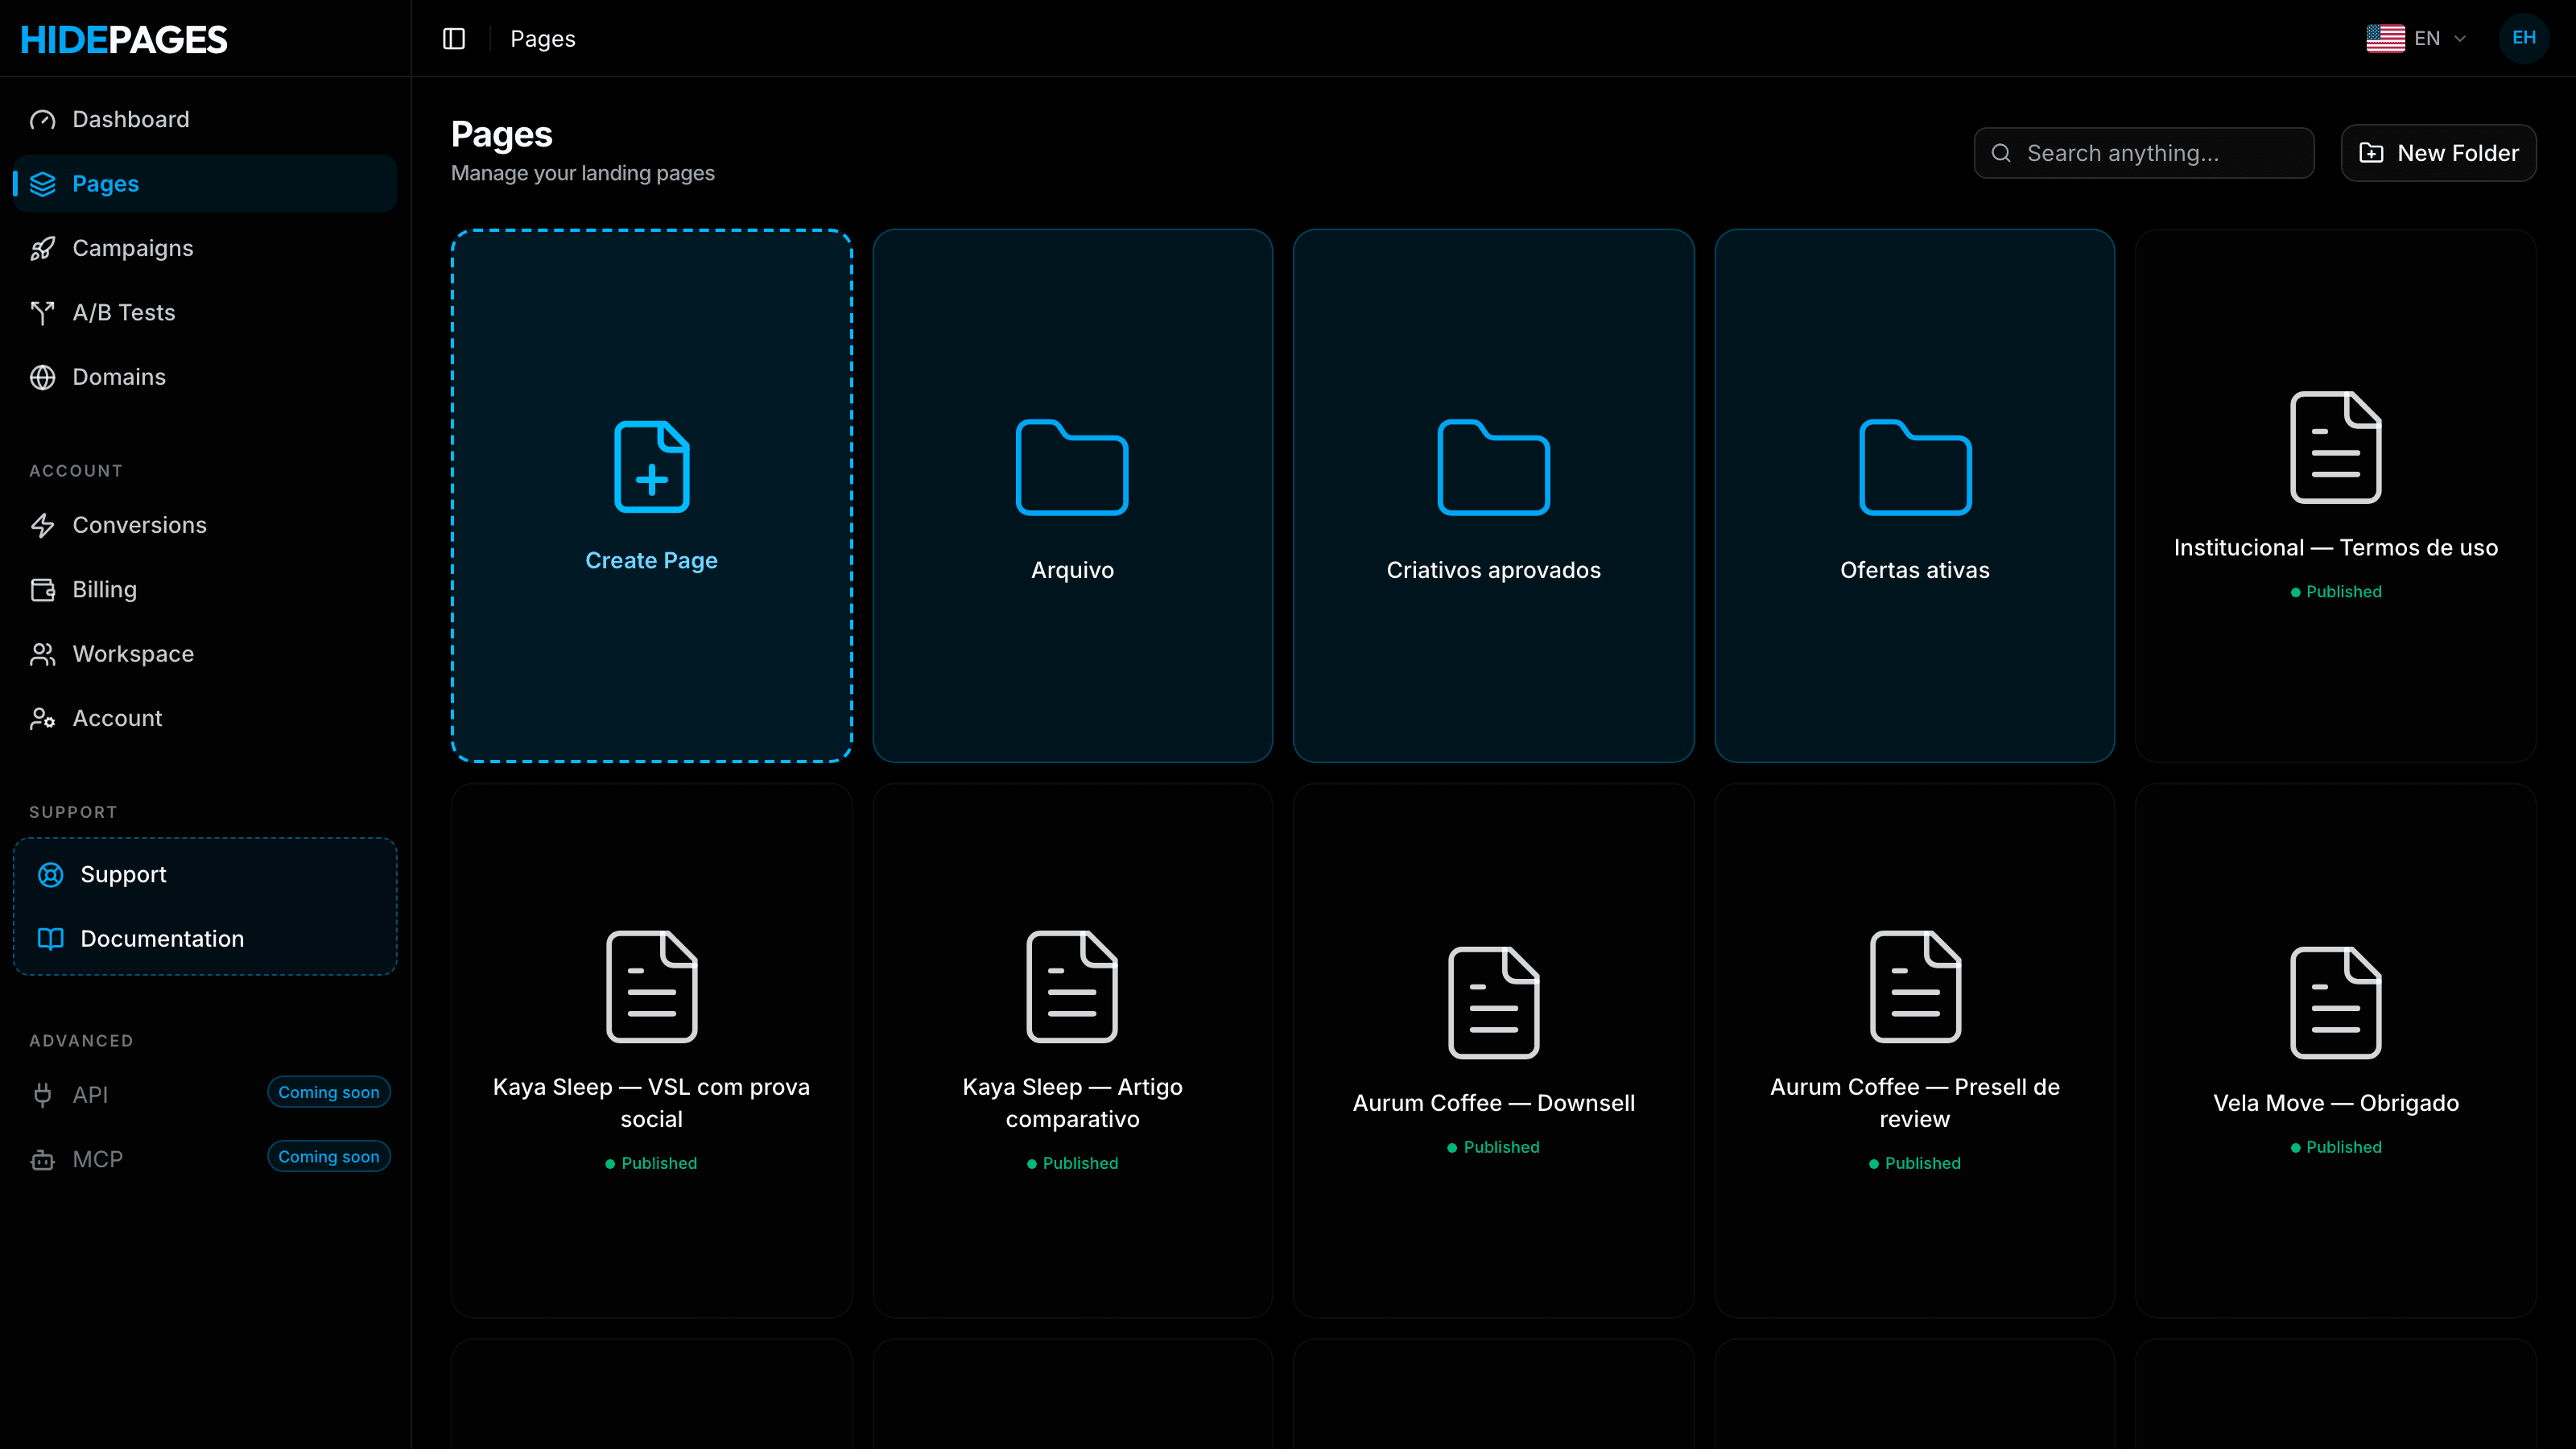
Task: Click the Support lifebuoy icon
Action: (50, 875)
